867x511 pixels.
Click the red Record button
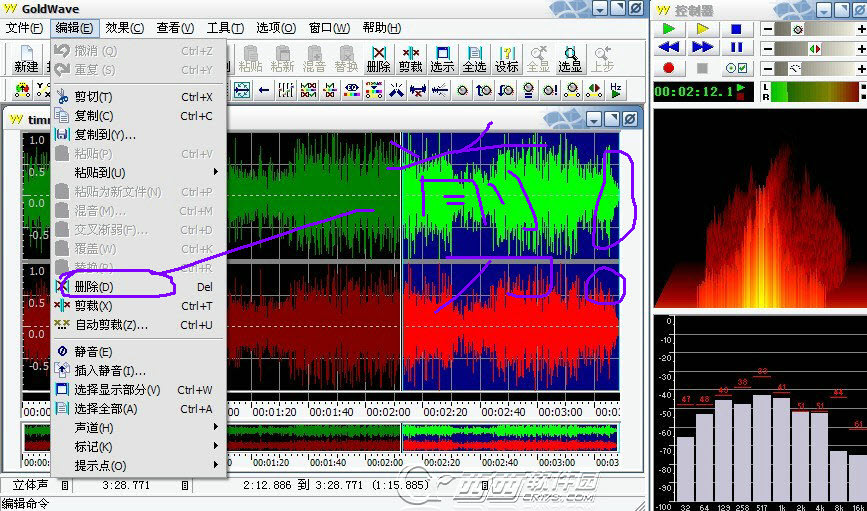click(669, 68)
